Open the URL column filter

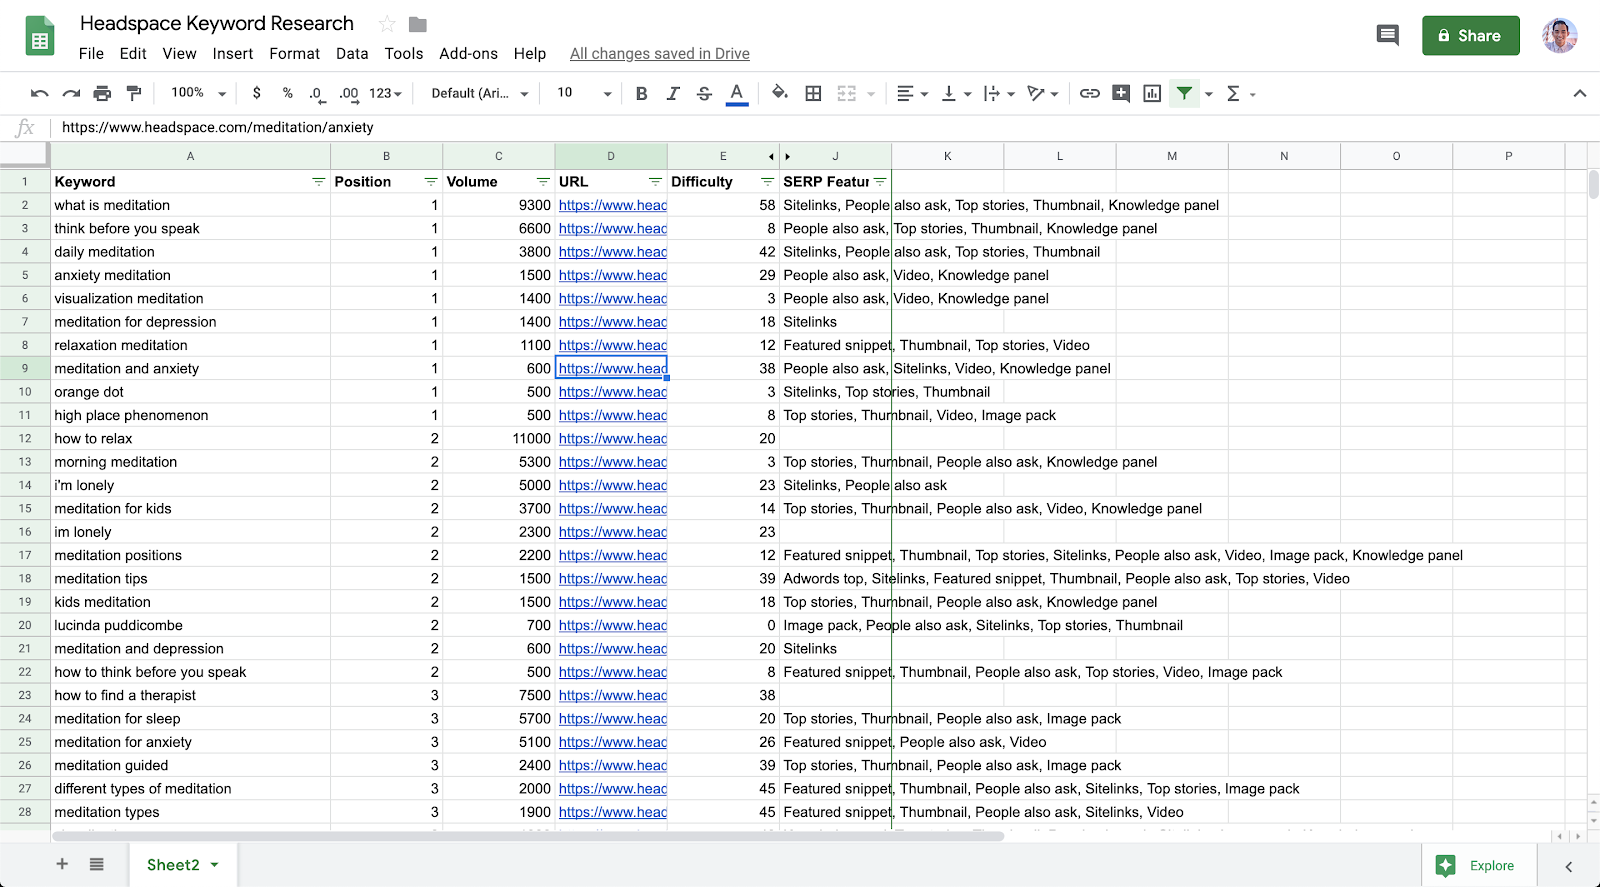click(x=655, y=182)
